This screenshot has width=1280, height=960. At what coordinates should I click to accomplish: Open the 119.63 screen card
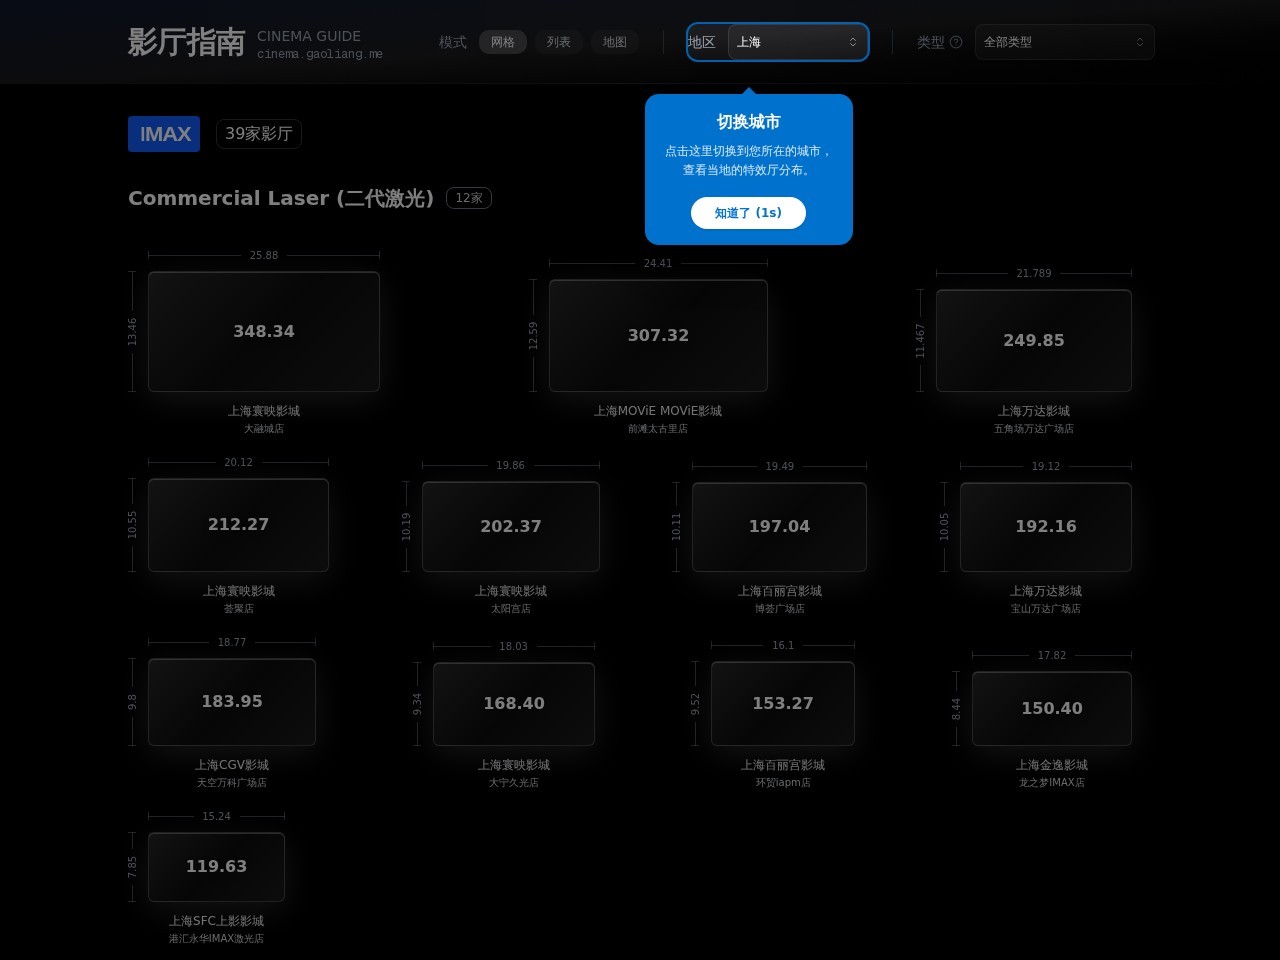coord(216,867)
